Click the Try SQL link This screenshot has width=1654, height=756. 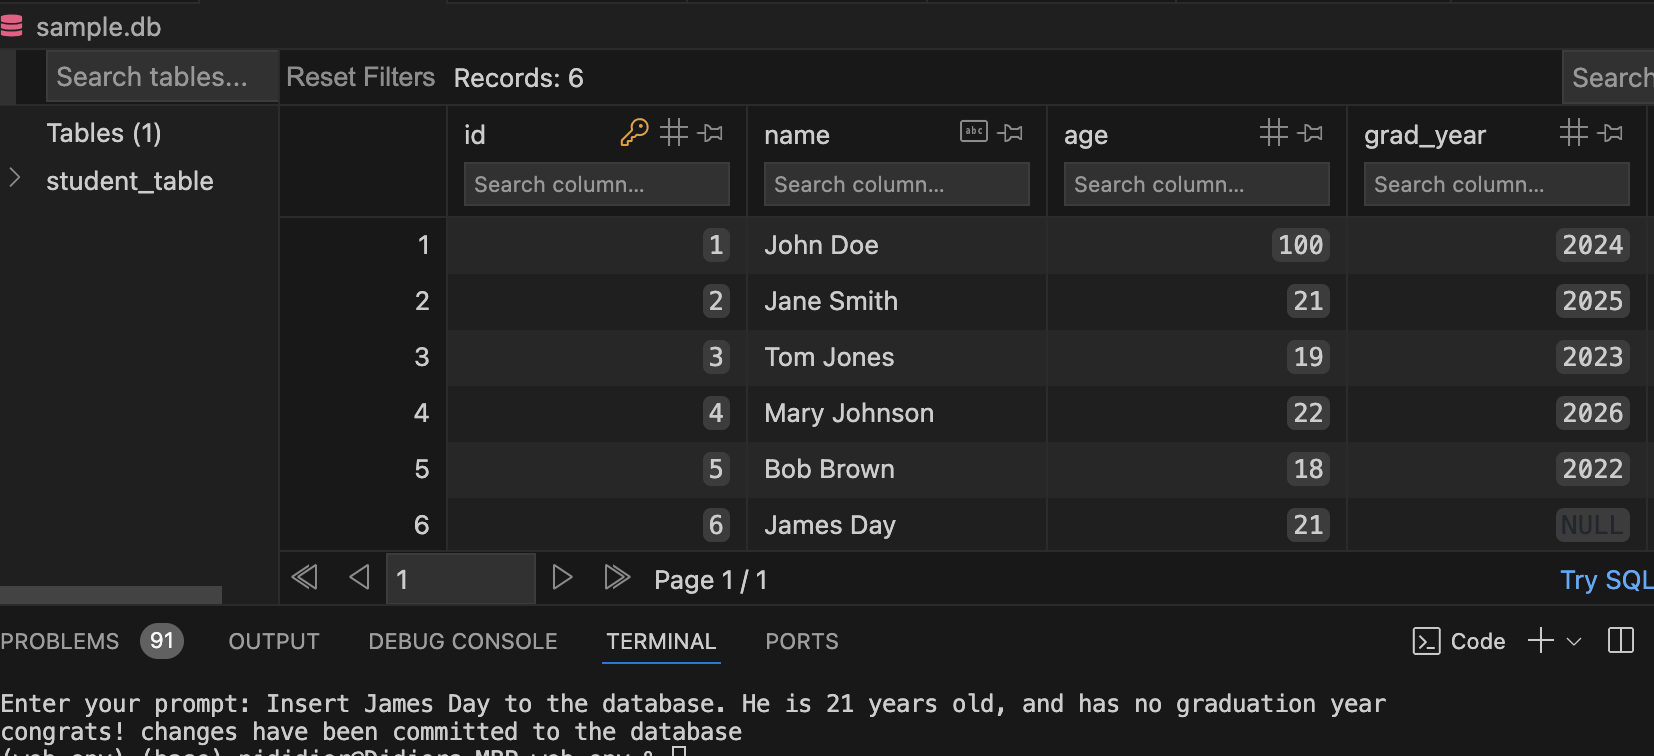point(1606,580)
